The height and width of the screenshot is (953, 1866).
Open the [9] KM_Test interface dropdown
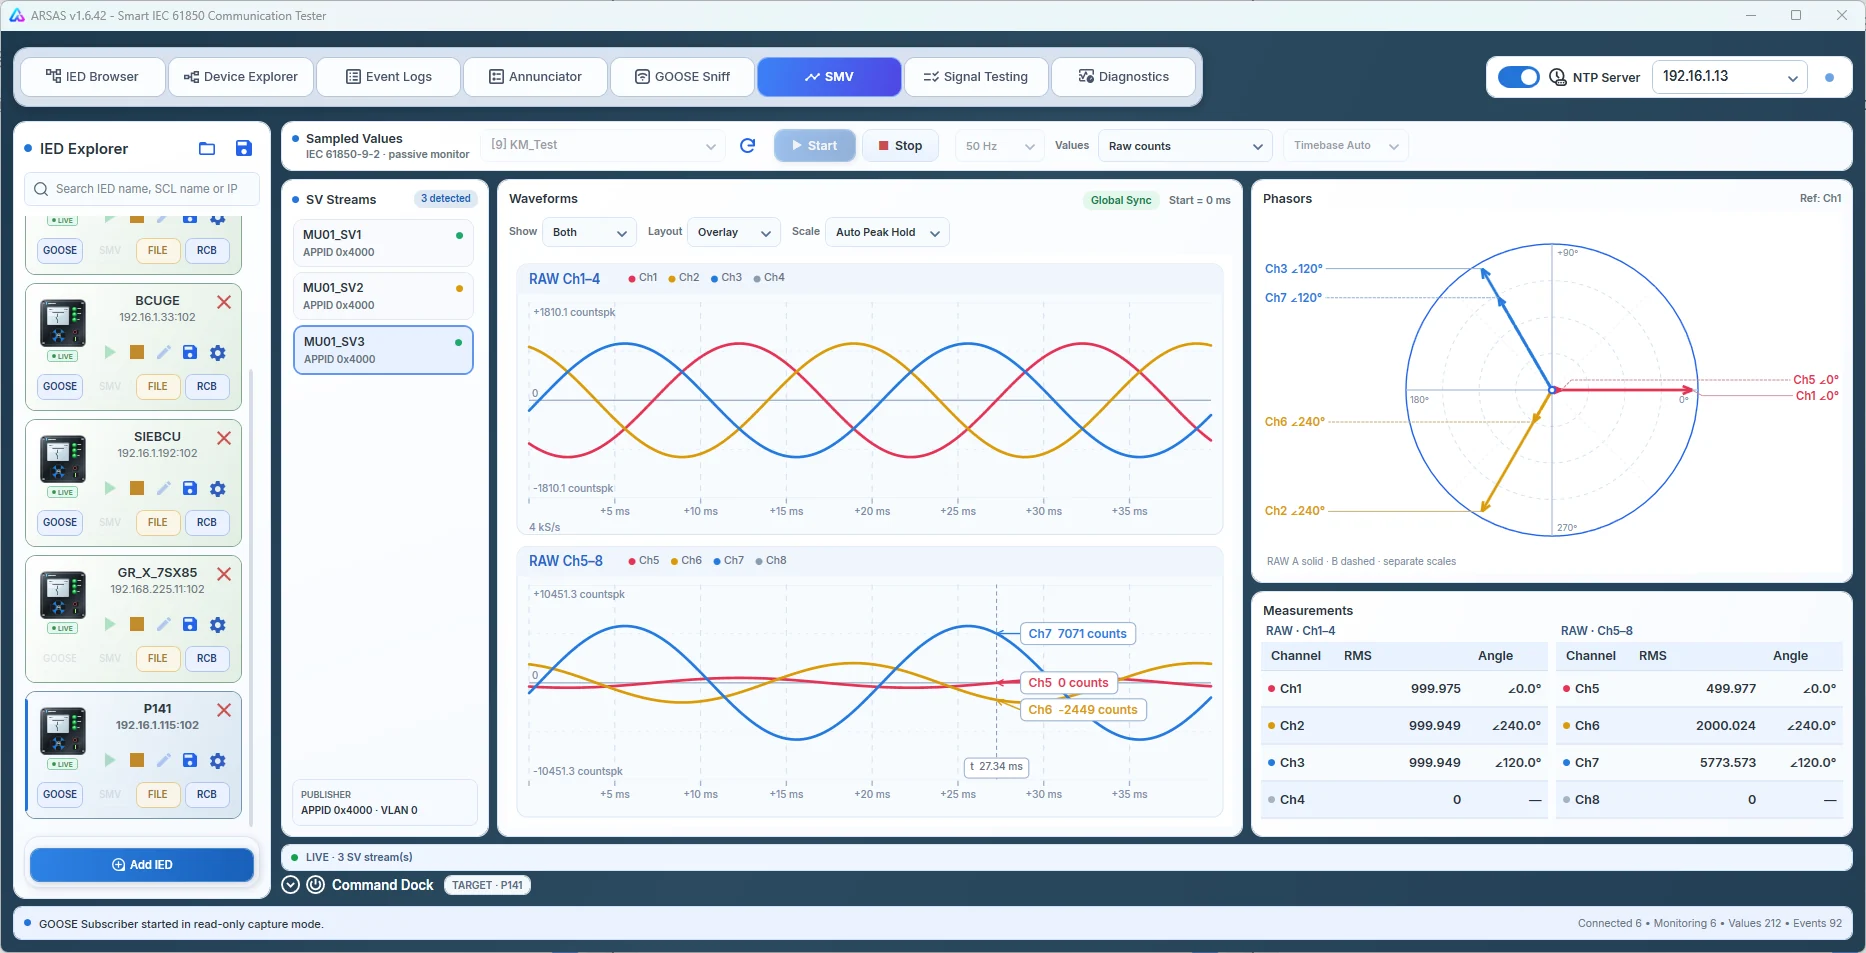[x=603, y=146]
